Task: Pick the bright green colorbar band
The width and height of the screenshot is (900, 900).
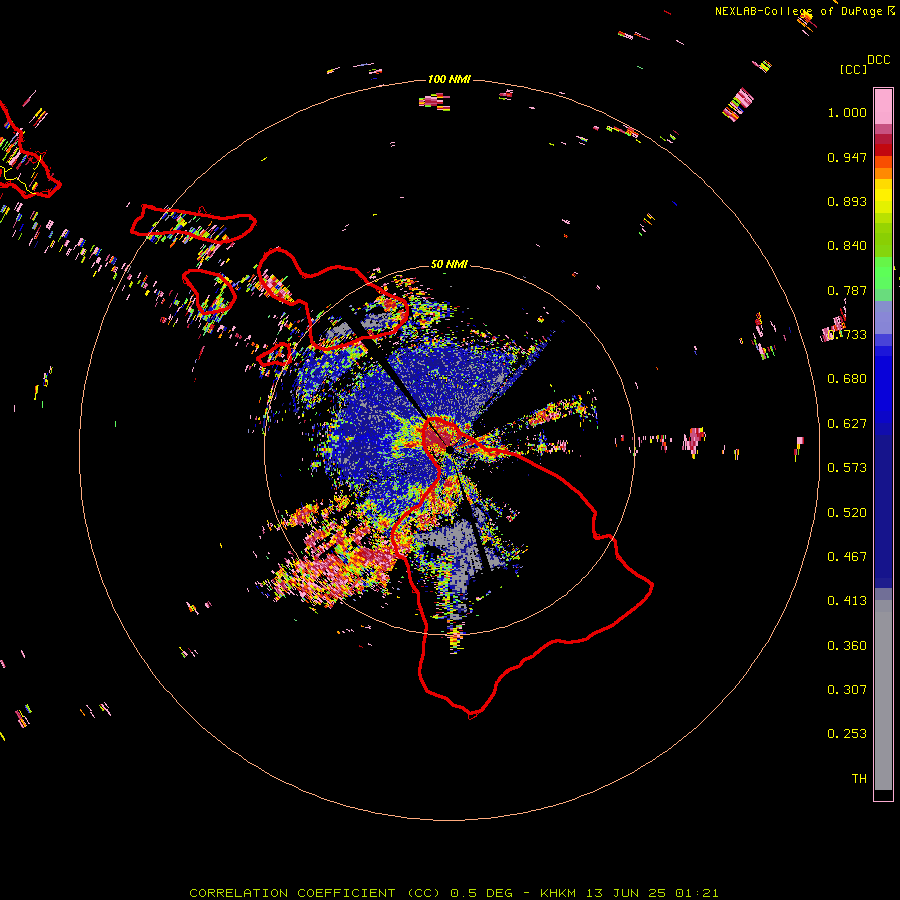Action: 883,274
